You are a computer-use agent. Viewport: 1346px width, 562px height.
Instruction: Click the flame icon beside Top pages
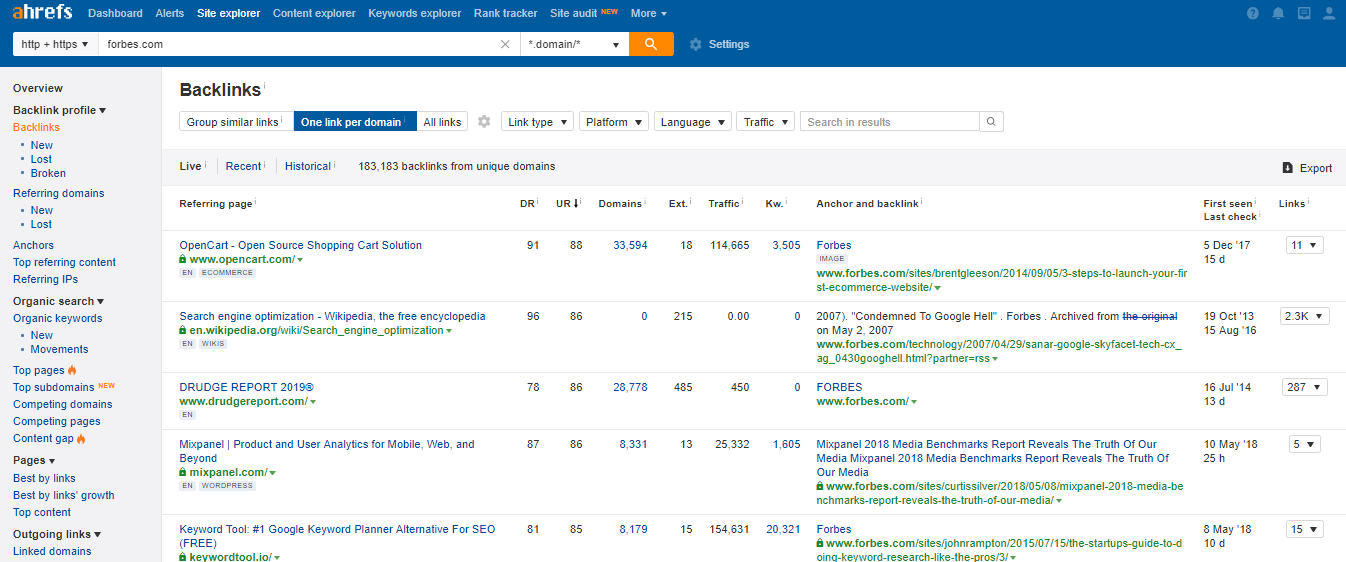[72, 370]
